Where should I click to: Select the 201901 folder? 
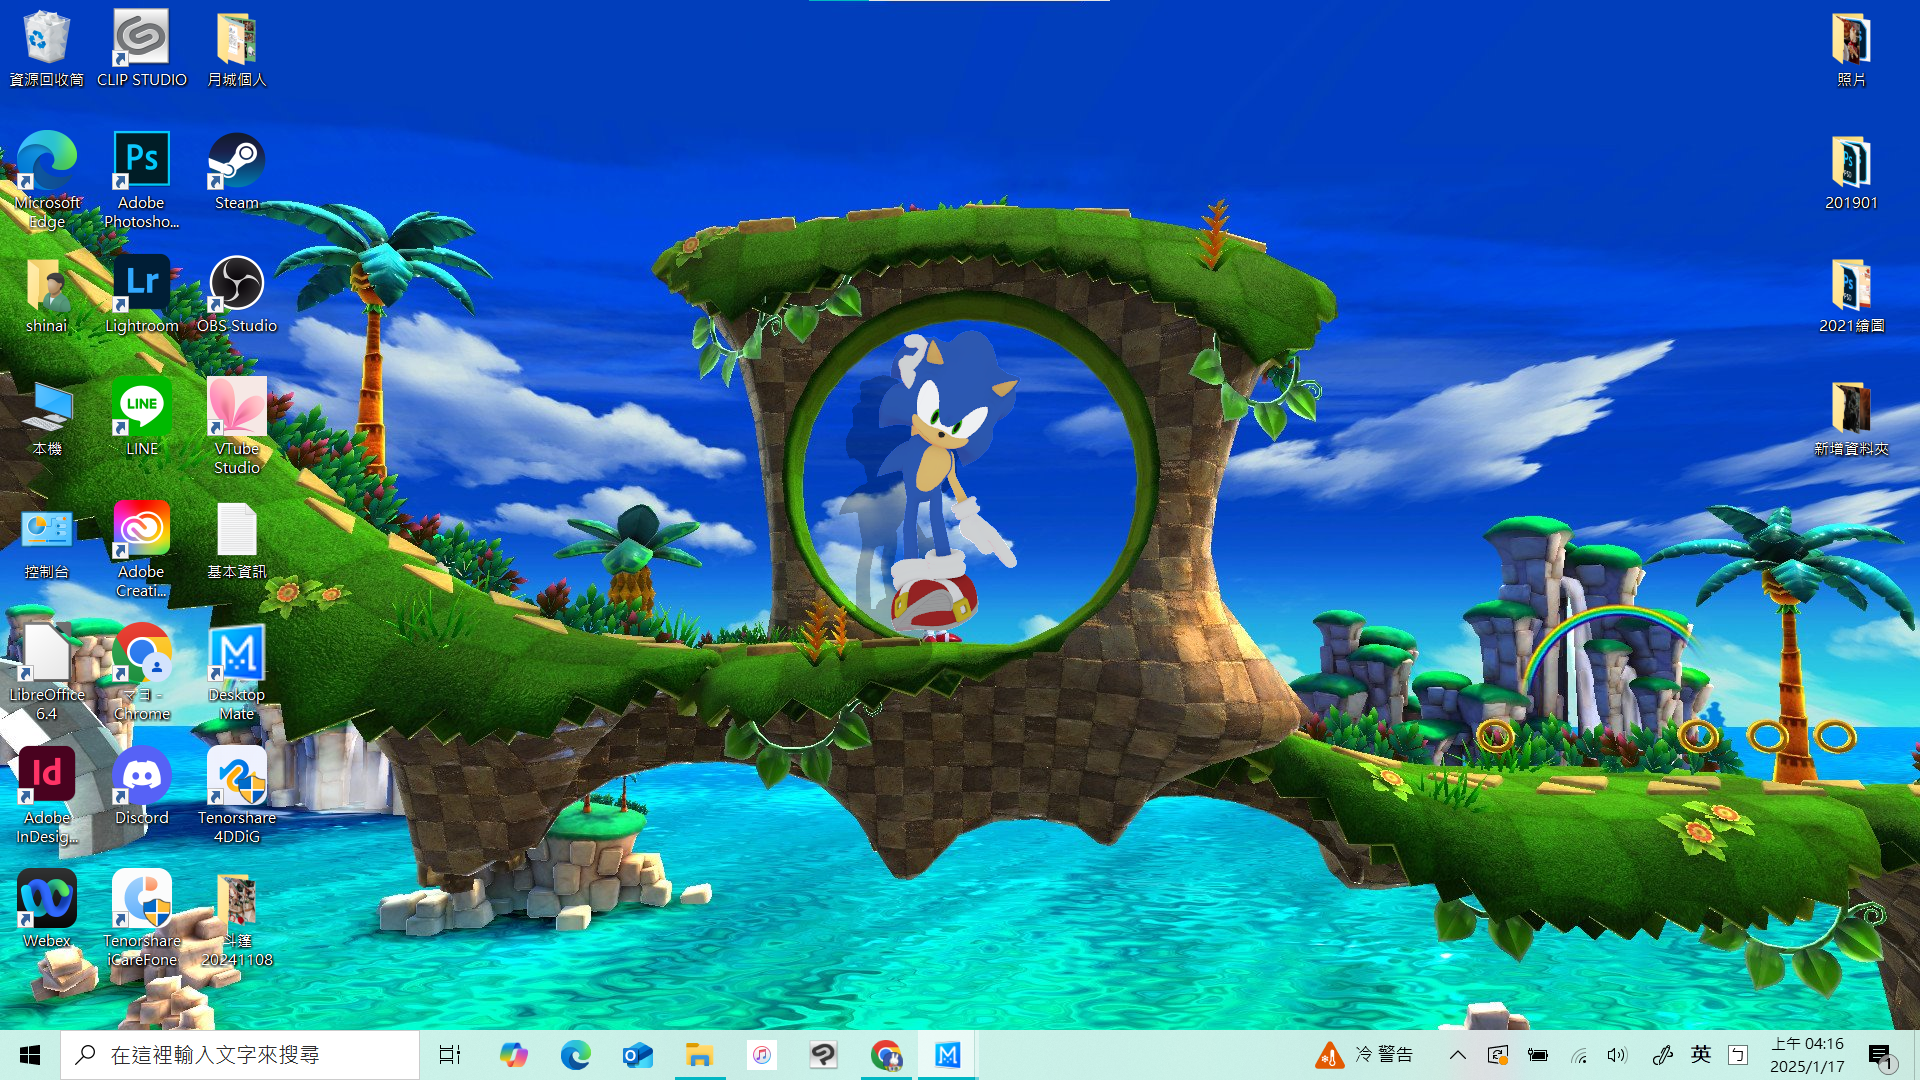coord(1851,171)
